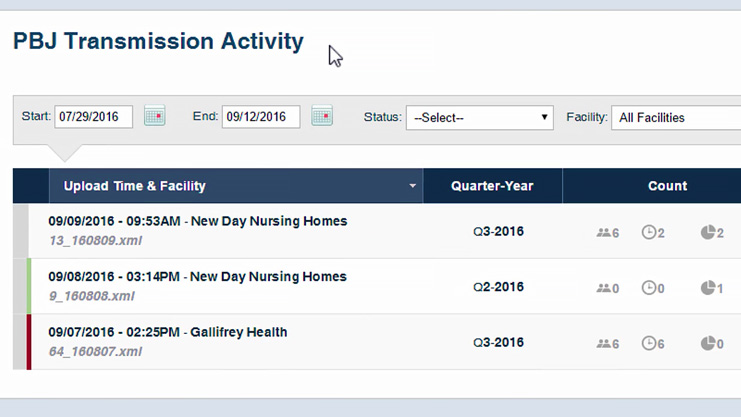The image size is (741, 417).
Task: Click the Start date input field
Action: [93, 117]
